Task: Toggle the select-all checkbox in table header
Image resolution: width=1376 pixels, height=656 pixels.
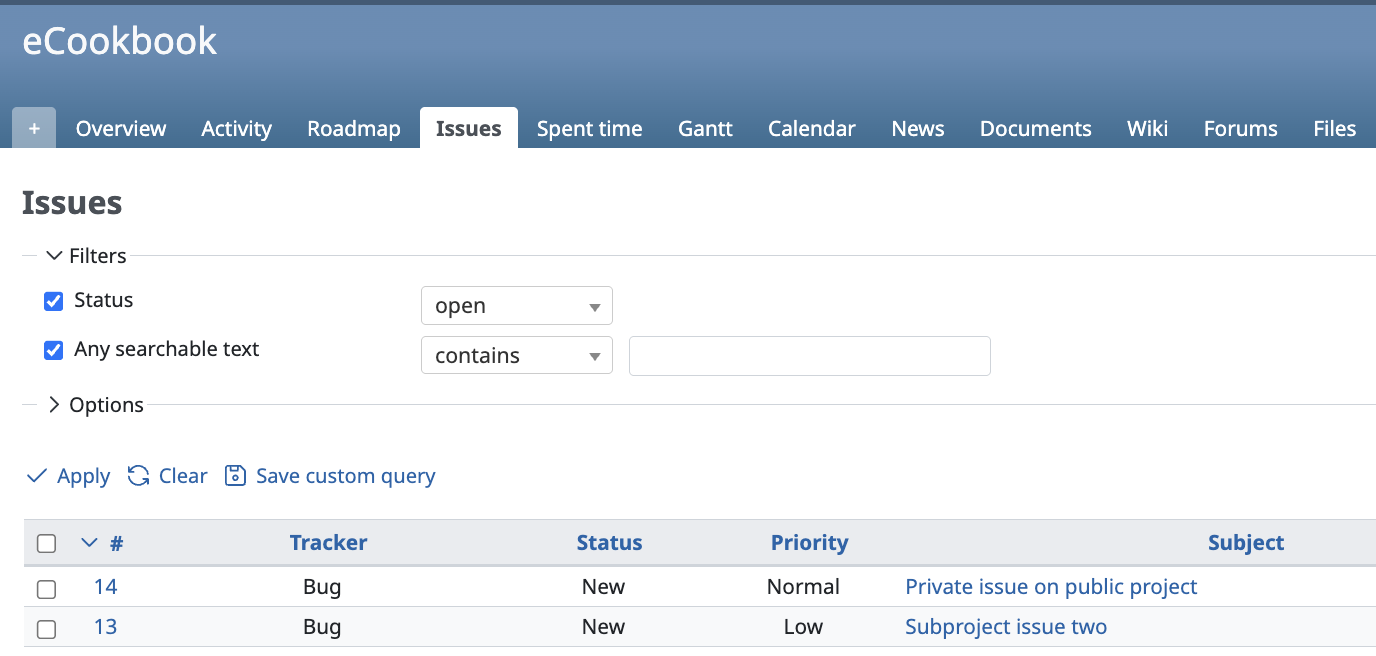Action: (46, 543)
